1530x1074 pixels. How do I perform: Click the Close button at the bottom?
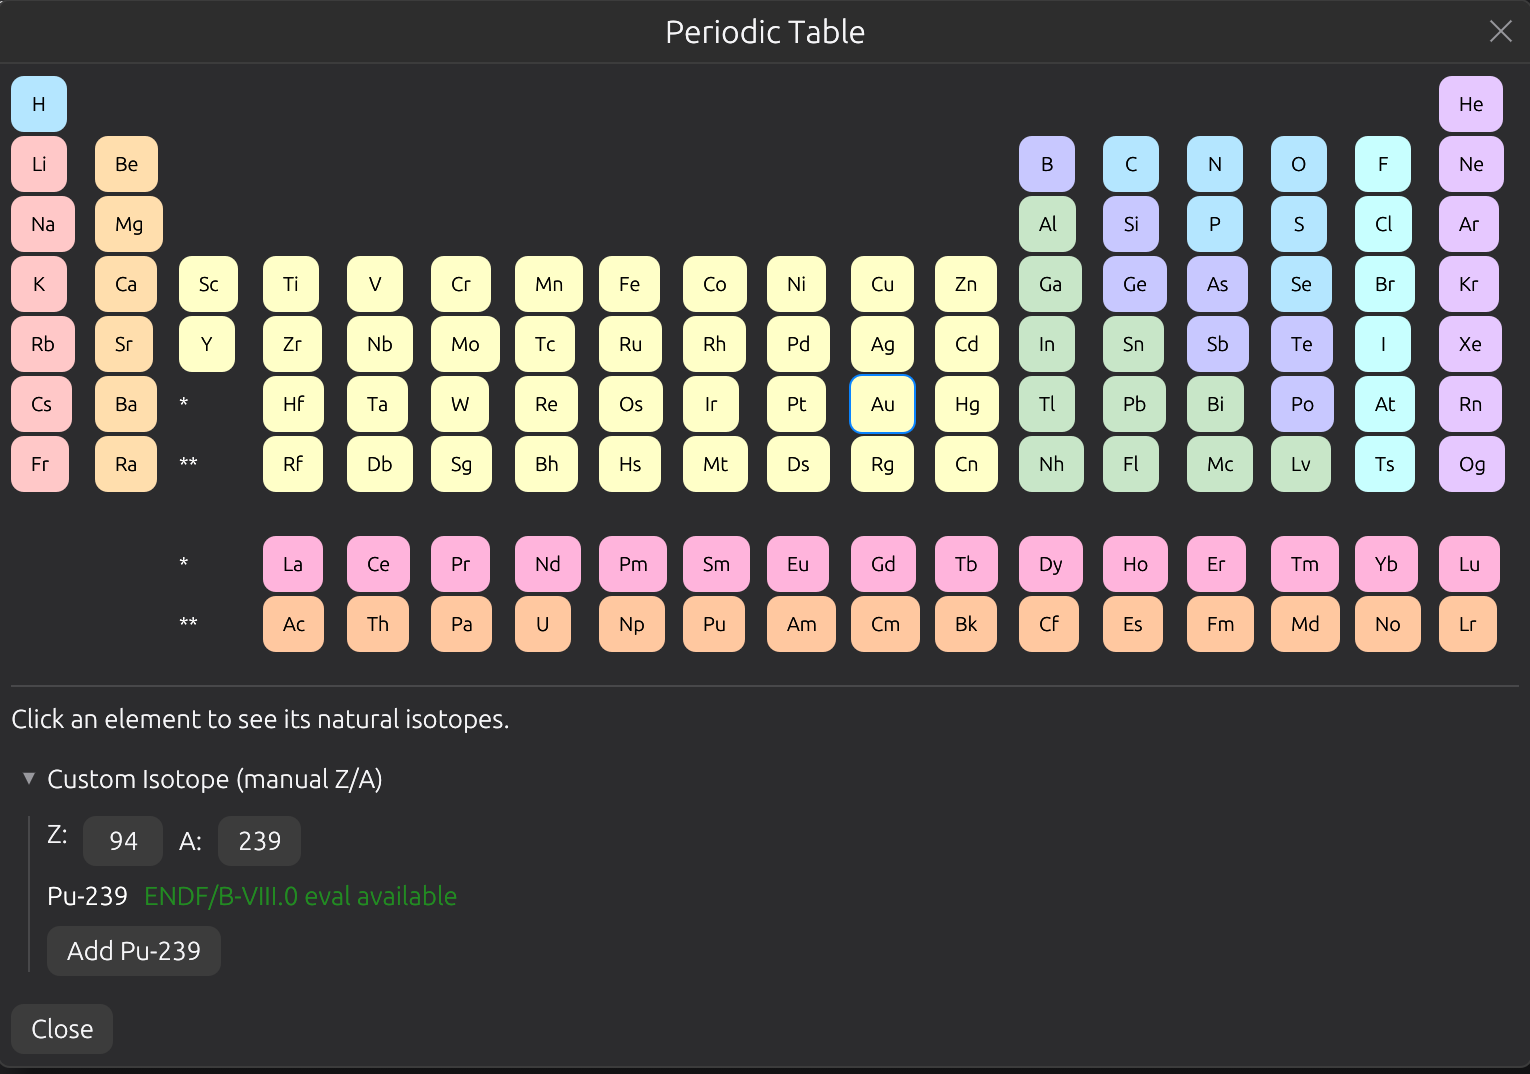point(61,1028)
